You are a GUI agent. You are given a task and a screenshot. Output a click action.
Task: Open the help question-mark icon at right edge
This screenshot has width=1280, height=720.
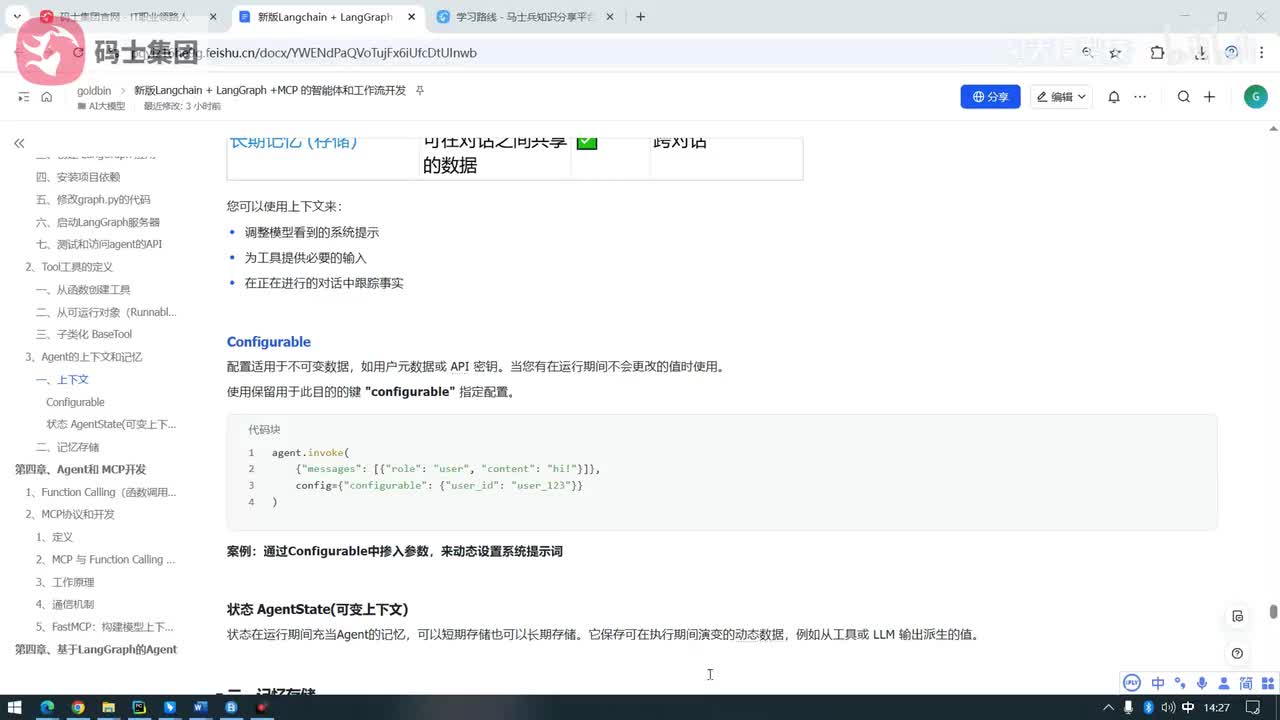pyautogui.click(x=1238, y=653)
